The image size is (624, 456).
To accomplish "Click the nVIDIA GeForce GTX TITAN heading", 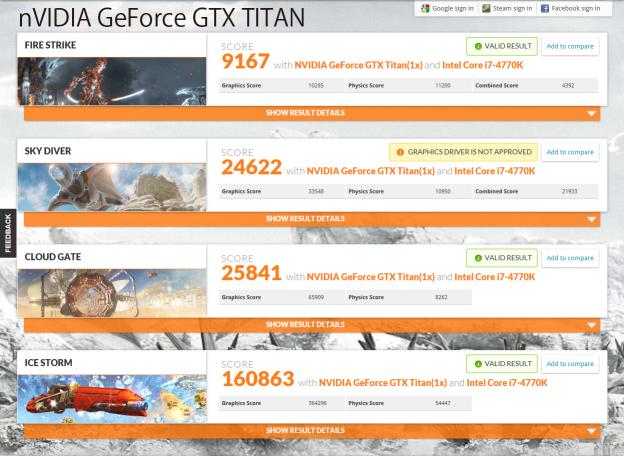I will click(162, 18).
